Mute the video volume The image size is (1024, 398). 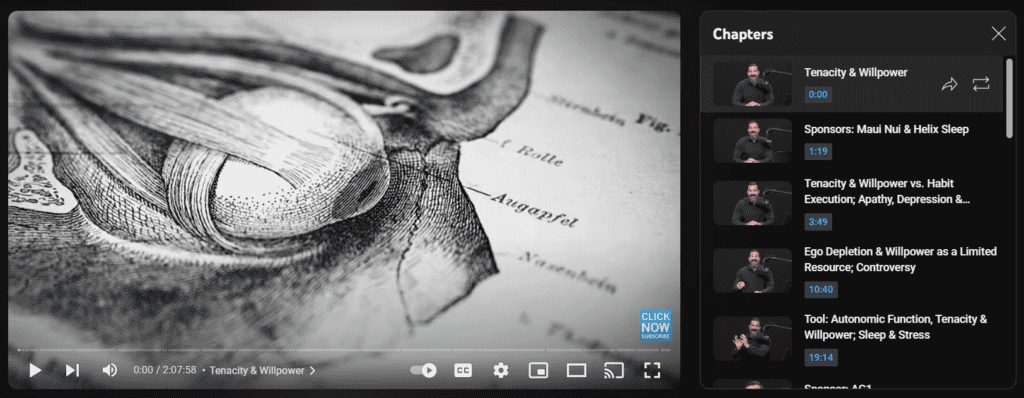click(x=110, y=371)
